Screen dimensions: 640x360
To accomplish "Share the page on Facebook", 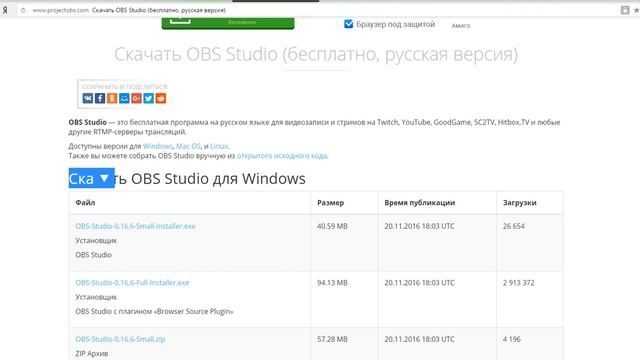I will pyautogui.click(x=100, y=98).
